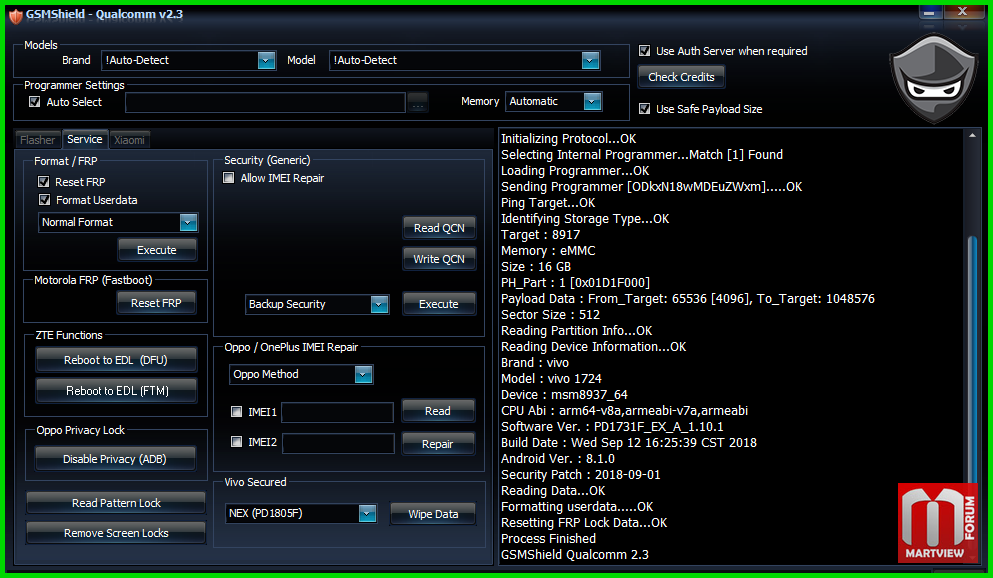Click the log scroll up arrow
993x578 pixels.
point(972,135)
